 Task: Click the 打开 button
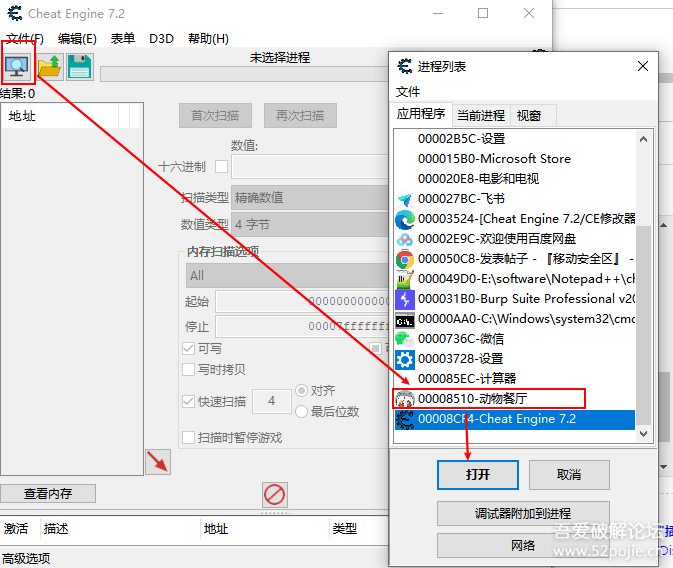tap(478, 474)
